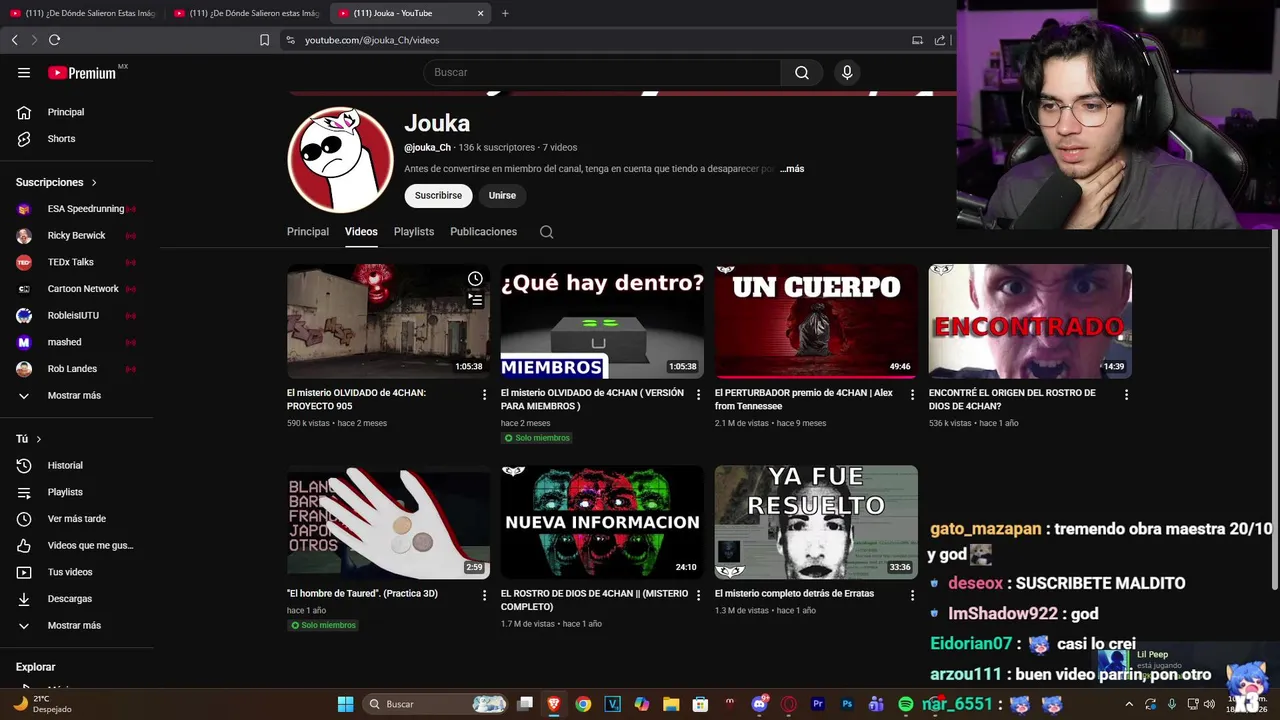
Task: Switch to second browser tab ¿De Dónde Salieron
Action: tap(245, 13)
